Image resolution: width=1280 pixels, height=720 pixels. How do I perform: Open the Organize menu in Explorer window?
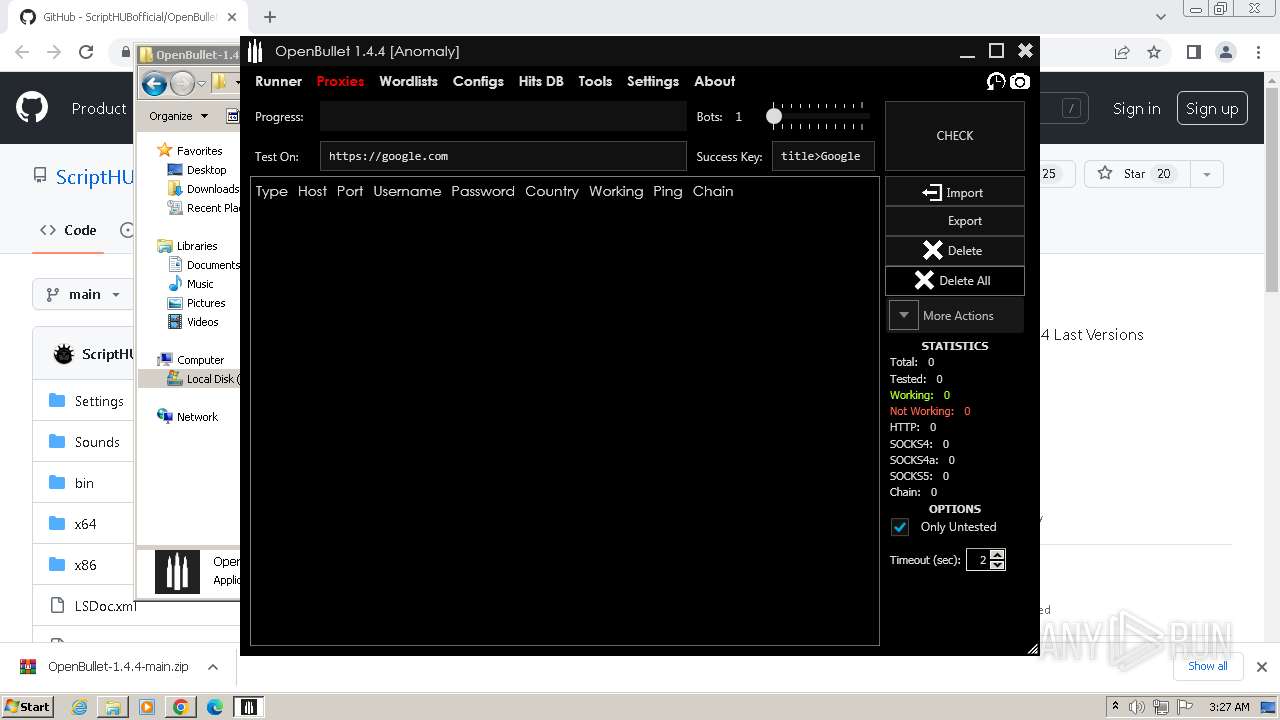point(178,116)
